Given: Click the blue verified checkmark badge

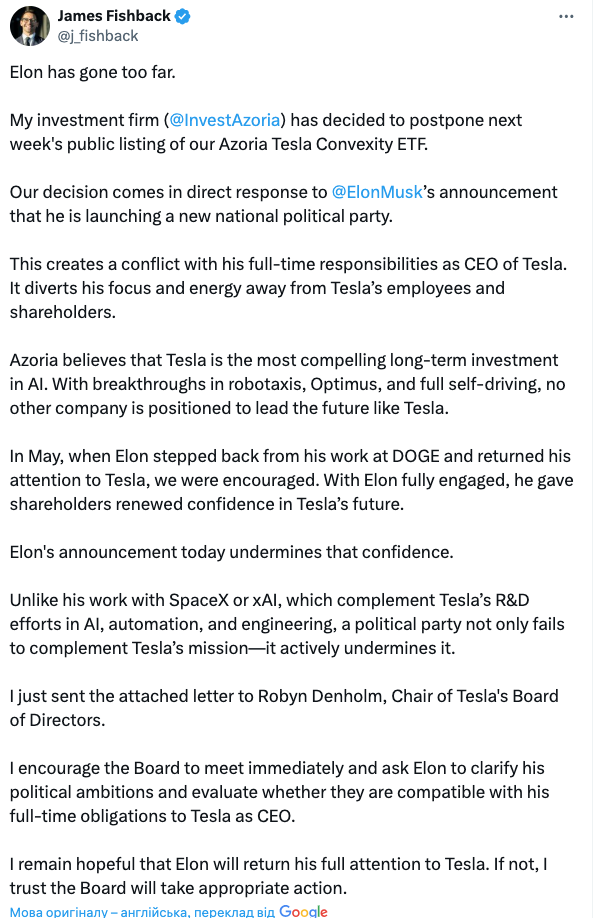Looking at the screenshot, I should point(183,16).
